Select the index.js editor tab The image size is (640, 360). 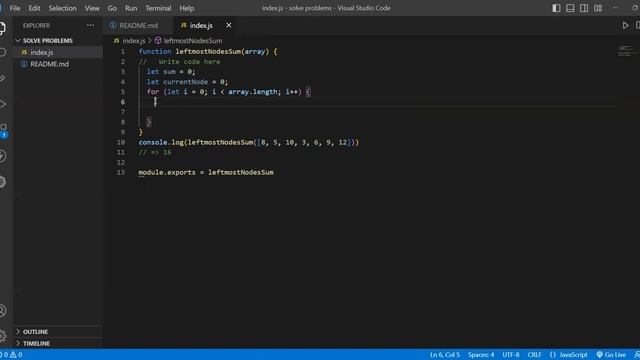coord(202,25)
